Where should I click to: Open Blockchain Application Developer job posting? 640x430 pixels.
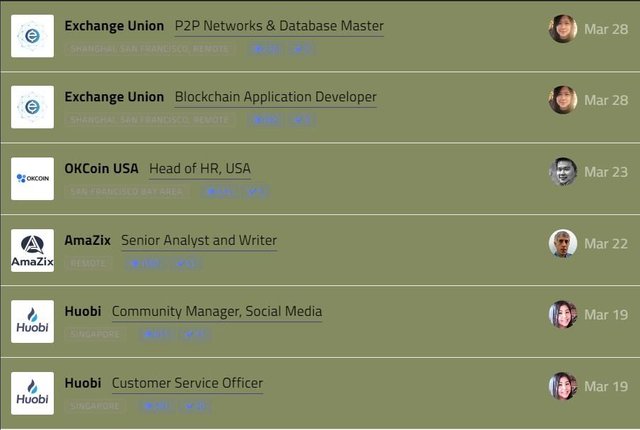coord(276,97)
